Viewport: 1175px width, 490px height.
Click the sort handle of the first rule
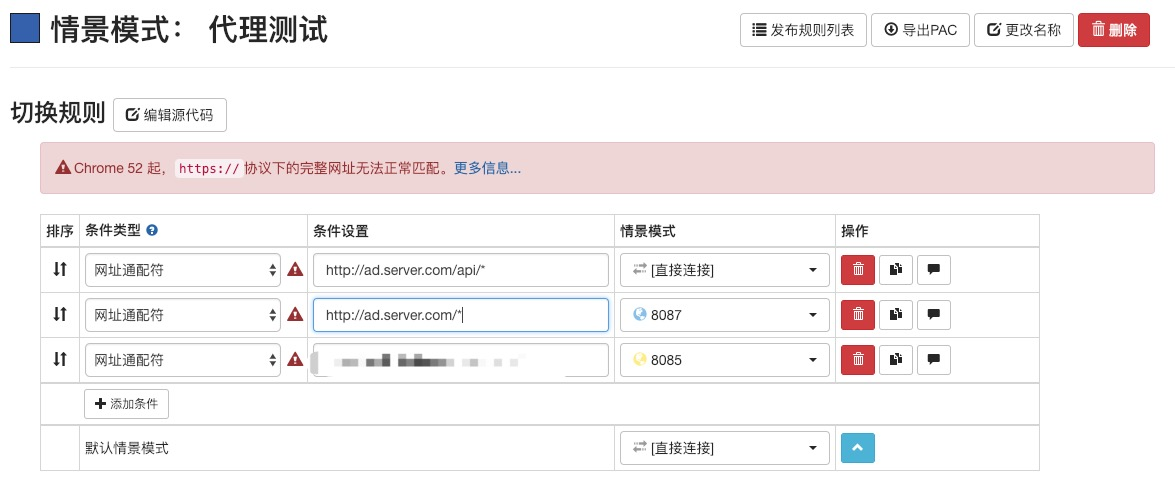(60, 269)
